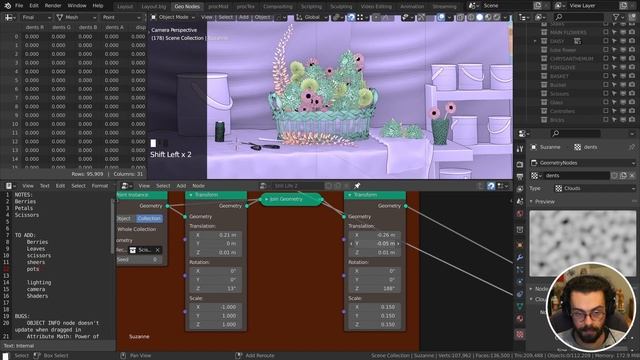Open the GeometryNodes modifier dropdown in properties
The width and height of the screenshot is (640, 360).
pos(582,163)
